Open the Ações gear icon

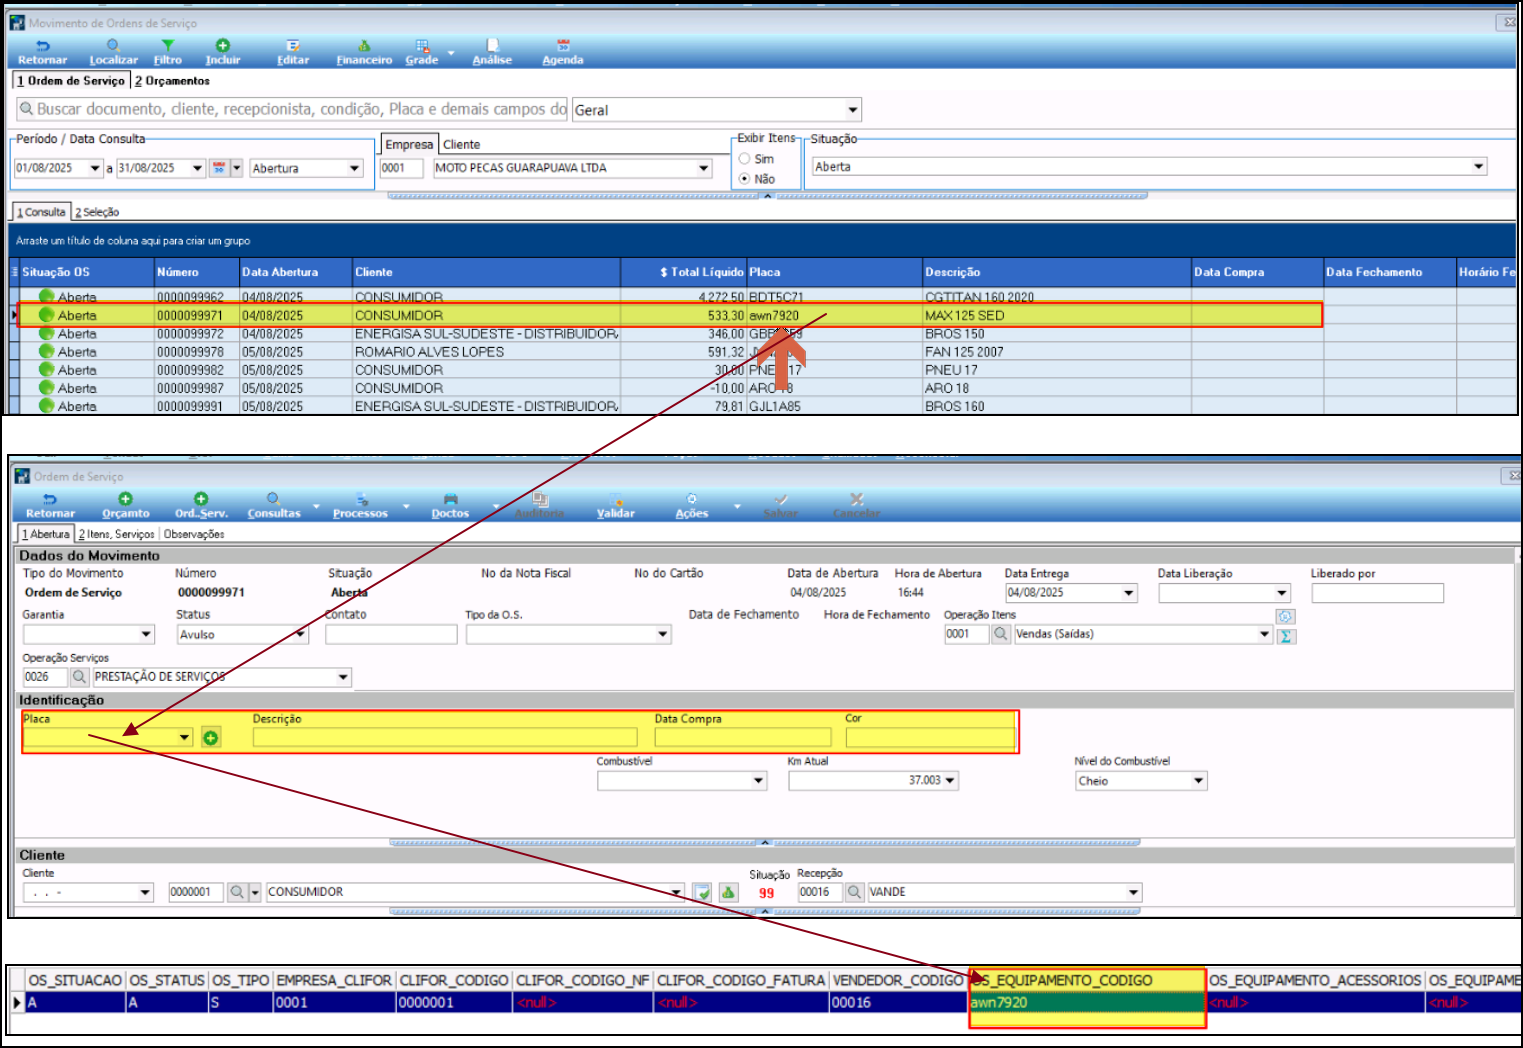pyautogui.click(x=691, y=499)
